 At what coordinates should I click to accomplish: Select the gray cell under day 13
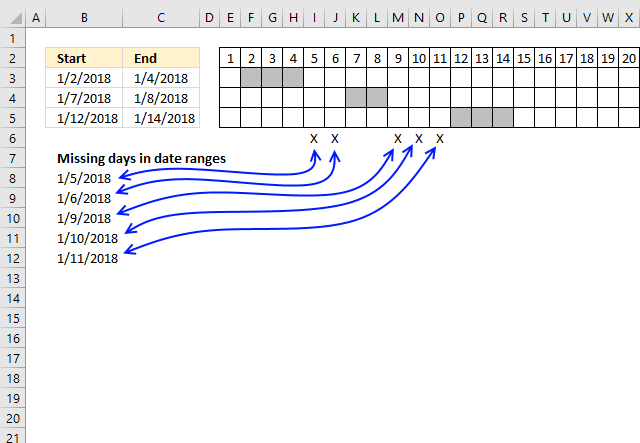482,118
